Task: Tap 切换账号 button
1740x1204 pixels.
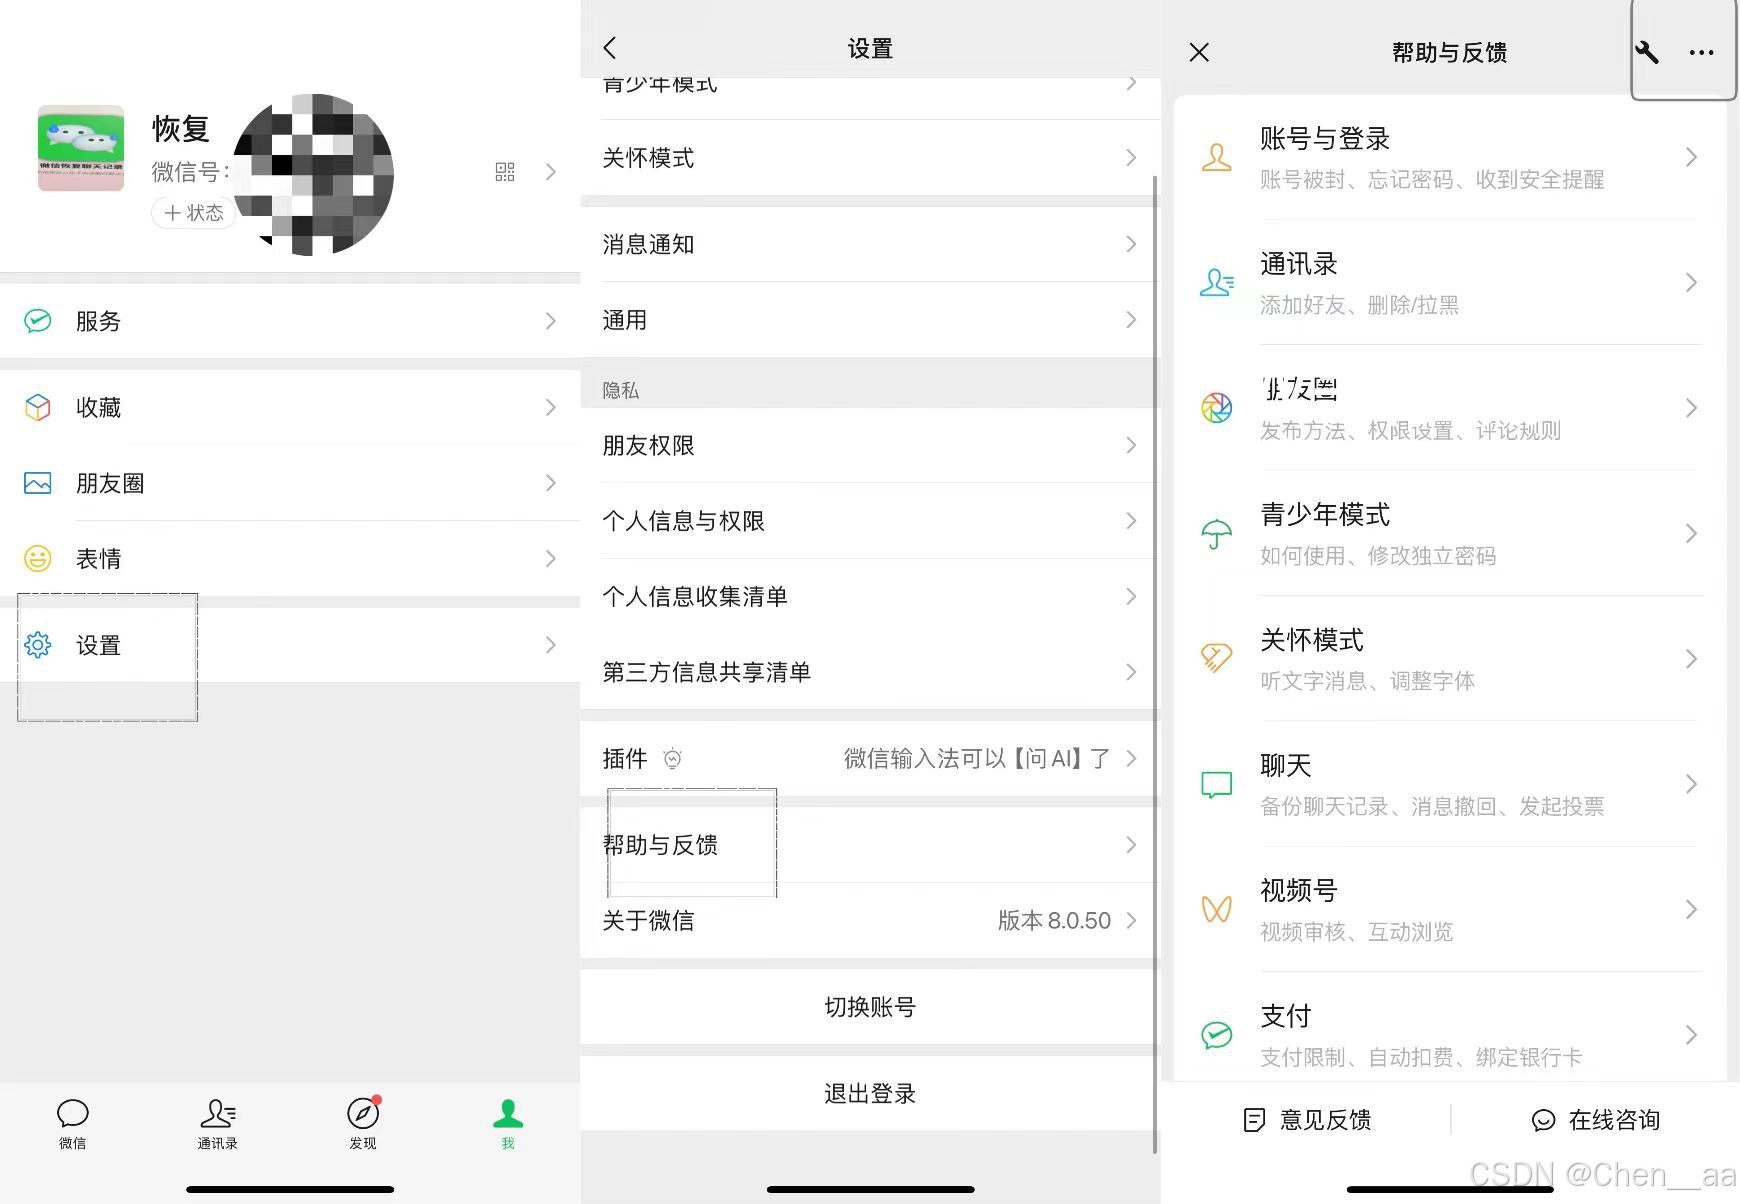Action: click(870, 1007)
